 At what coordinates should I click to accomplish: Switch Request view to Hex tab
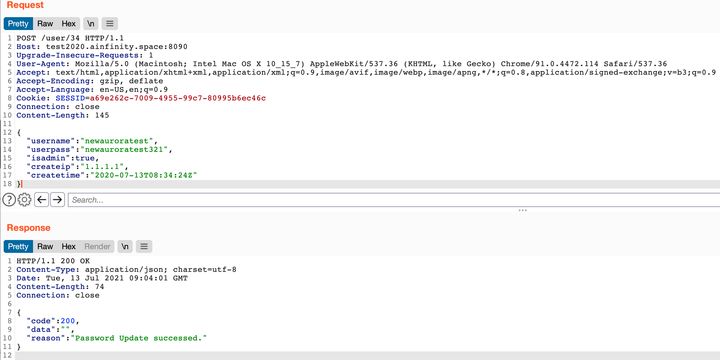[x=68, y=23]
